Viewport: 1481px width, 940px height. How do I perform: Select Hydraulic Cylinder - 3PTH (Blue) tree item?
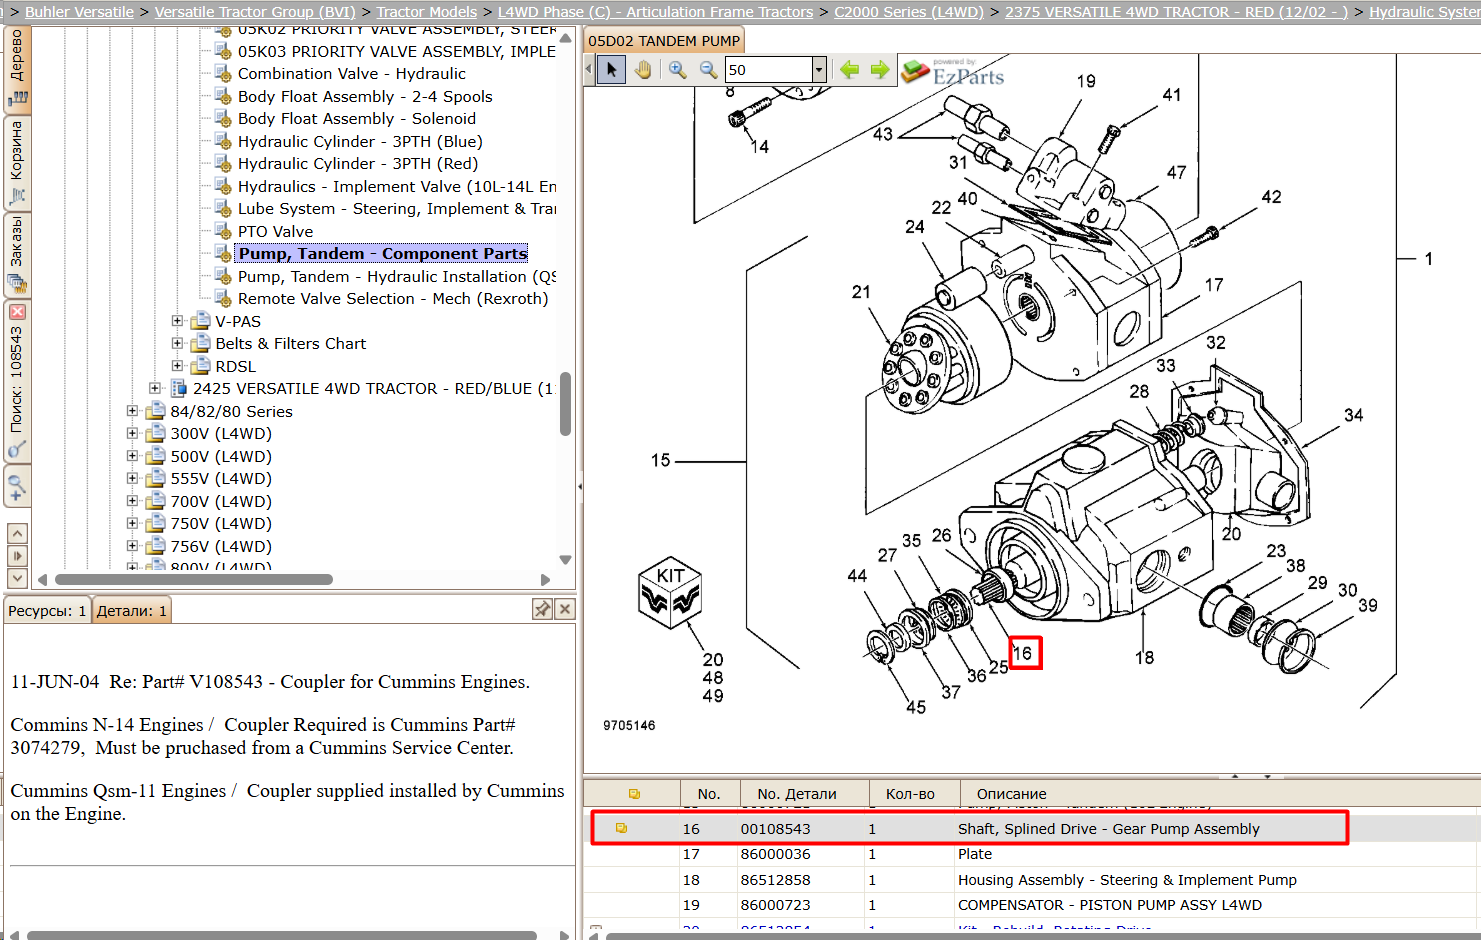pyautogui.click(x=360, y=142)
